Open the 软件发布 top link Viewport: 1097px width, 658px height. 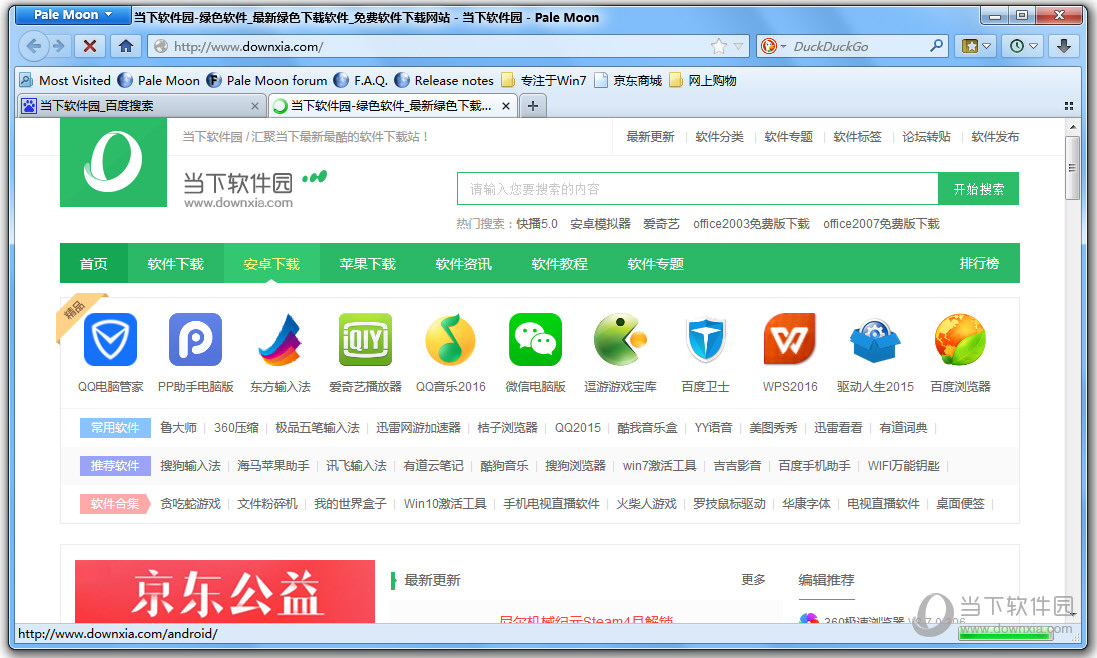995,136
